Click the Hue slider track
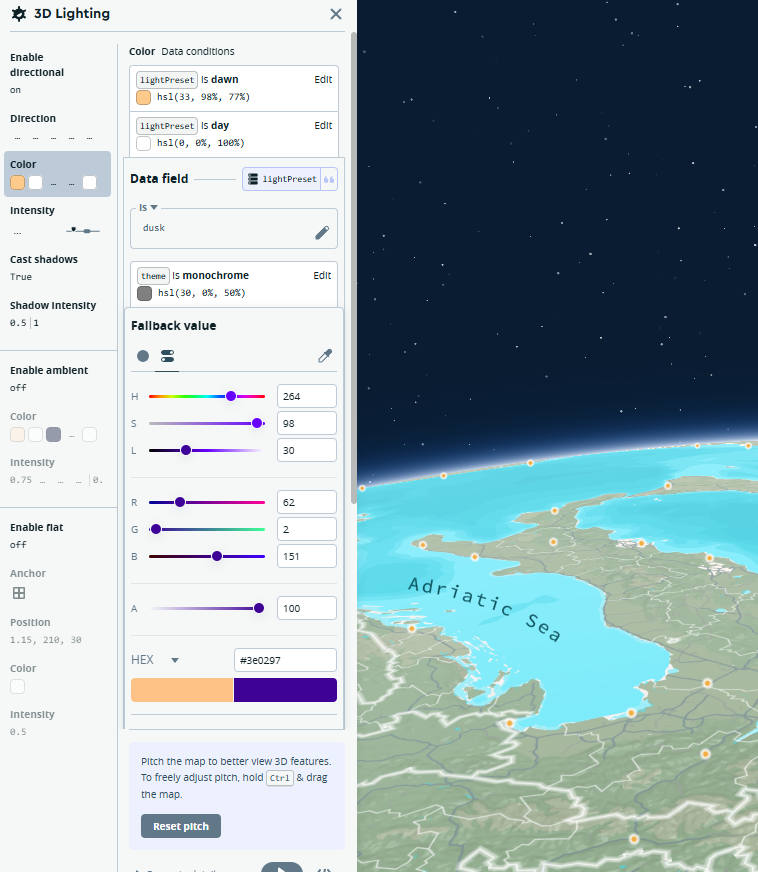 [x=206, y=396]
